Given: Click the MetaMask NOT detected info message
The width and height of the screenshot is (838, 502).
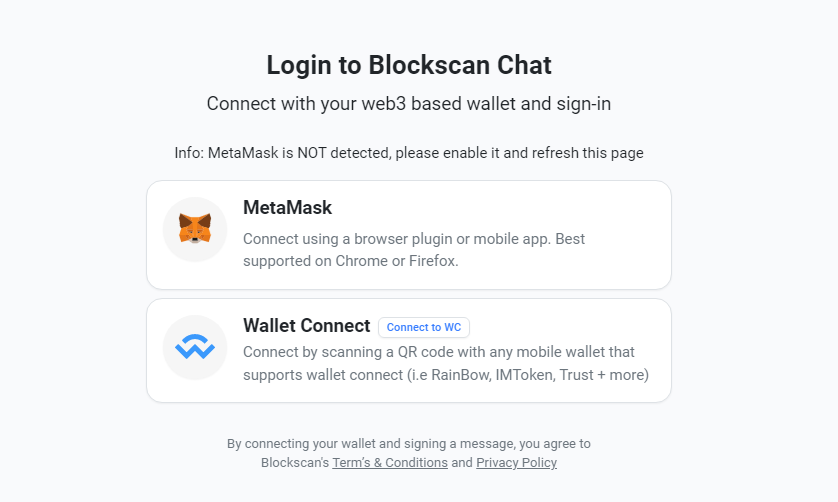Looking at the screenshot, I should (409, 153).
